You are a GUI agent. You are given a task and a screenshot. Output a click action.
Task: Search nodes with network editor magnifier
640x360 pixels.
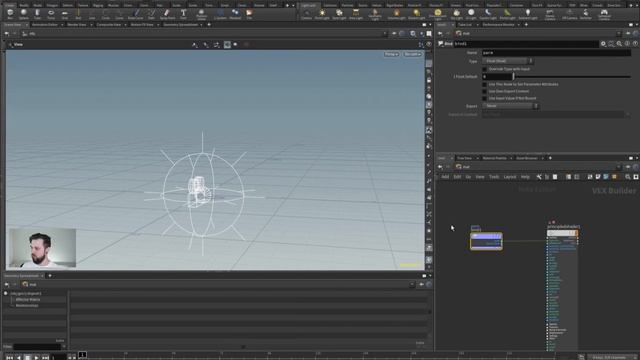click(628, 177)
